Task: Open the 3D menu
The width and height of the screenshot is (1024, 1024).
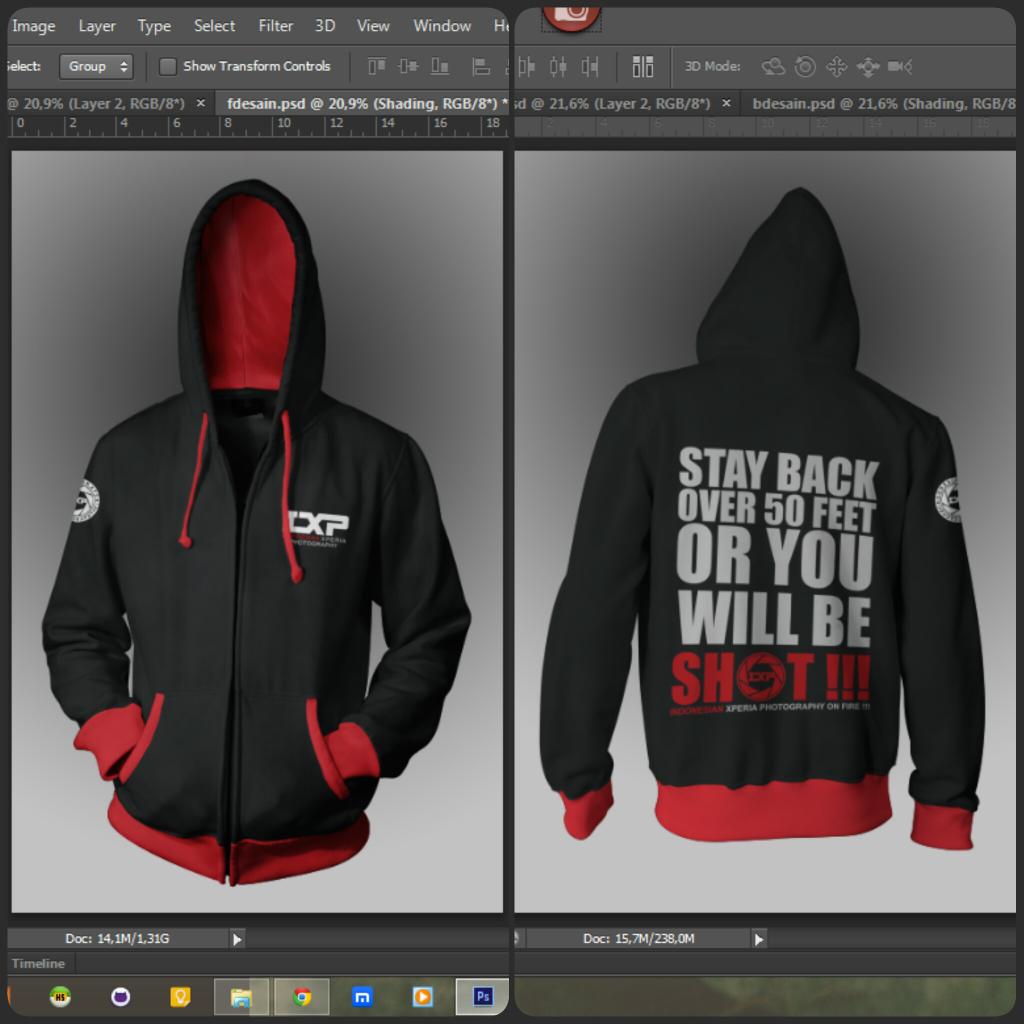Action: 325,26
